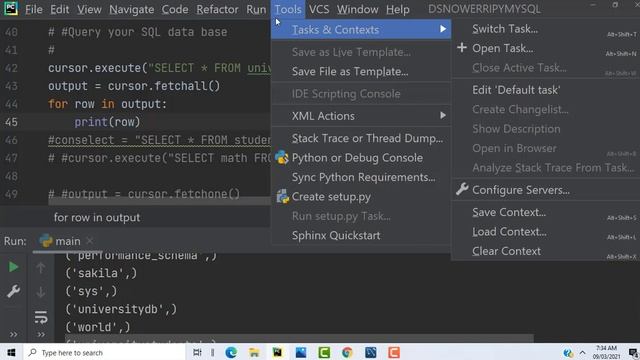Select the main run tab
The height and width of the screenshot is (360, 640).
tap(67, 241)
